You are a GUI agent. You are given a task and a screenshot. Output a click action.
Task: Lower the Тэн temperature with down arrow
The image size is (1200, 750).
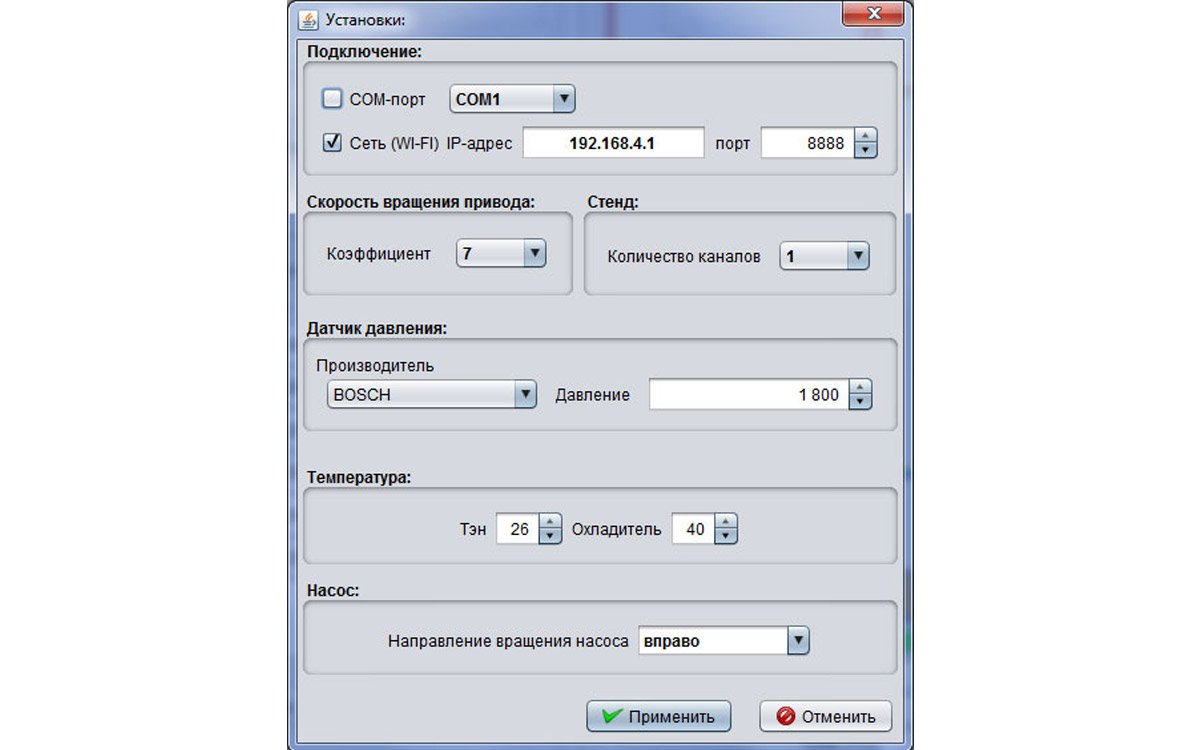point(551,536)
